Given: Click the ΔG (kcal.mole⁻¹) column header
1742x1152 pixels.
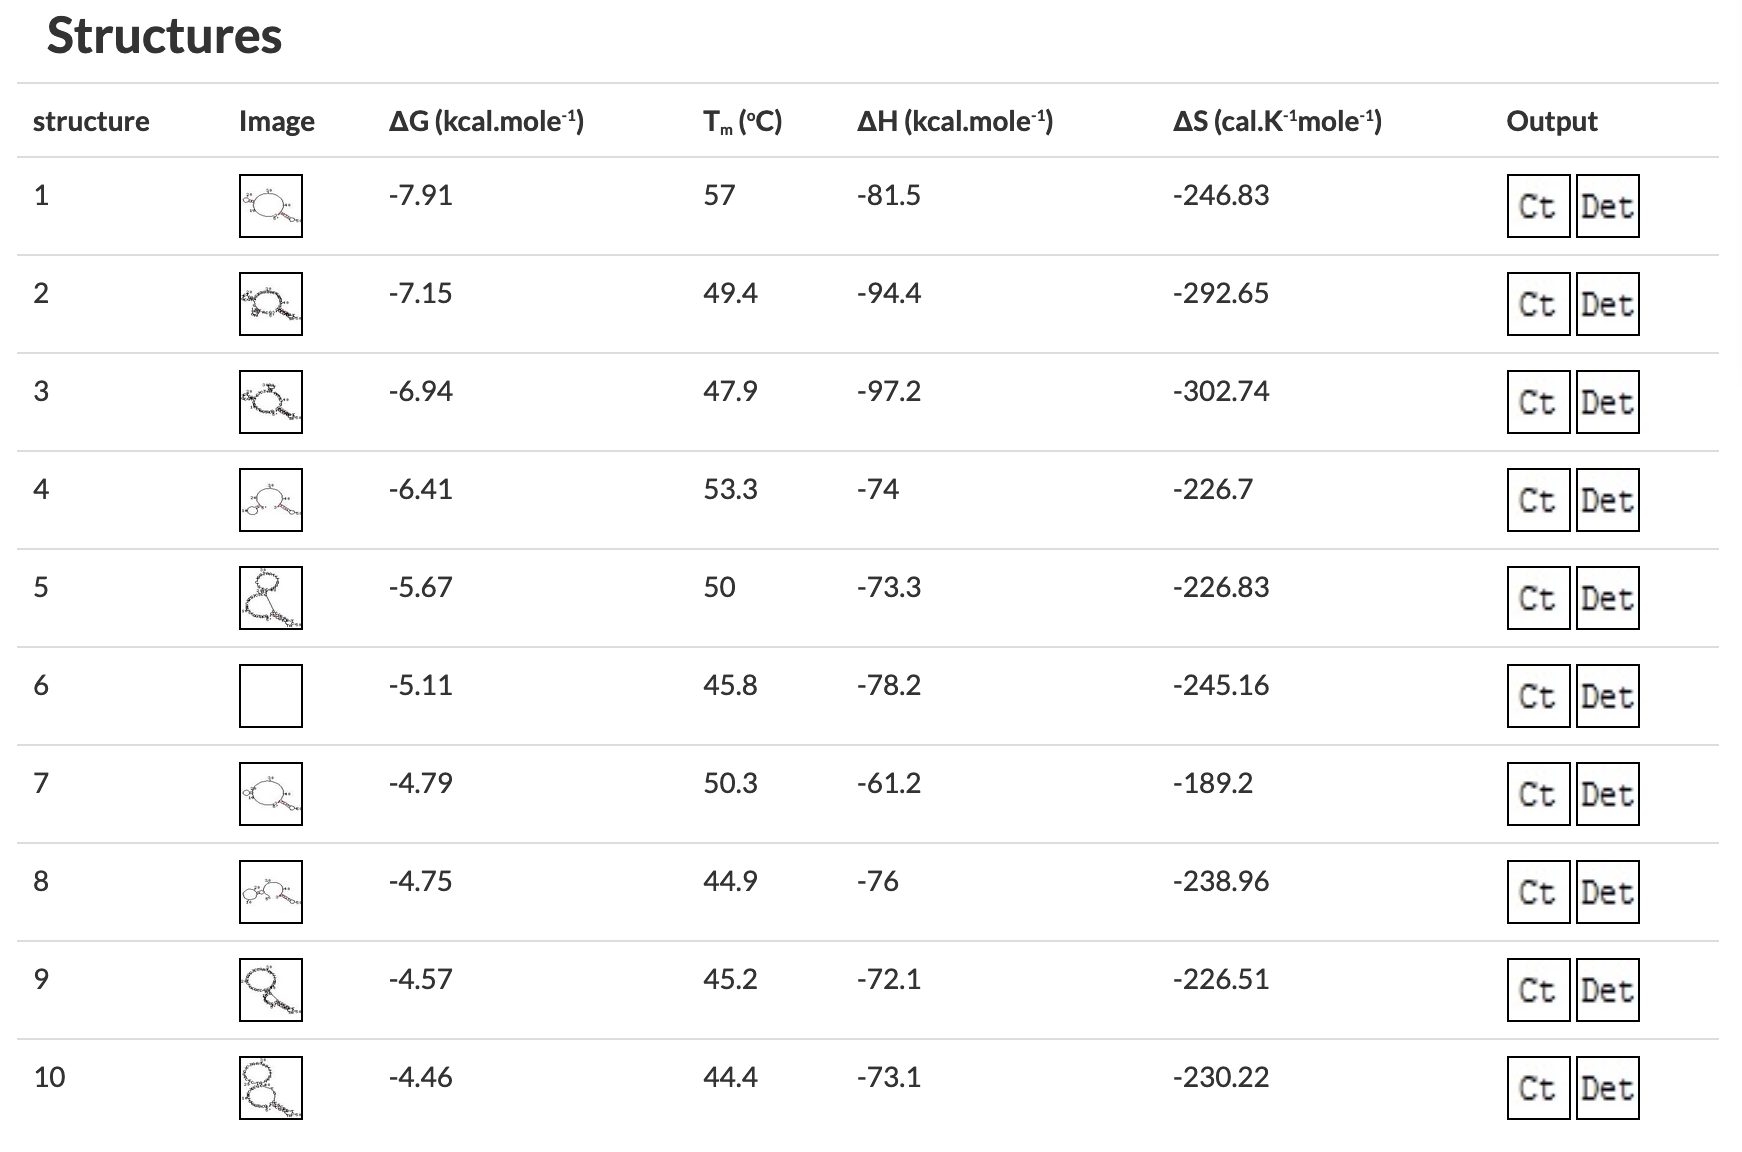Looking at the screenshot, I should [x=486, y=121].
